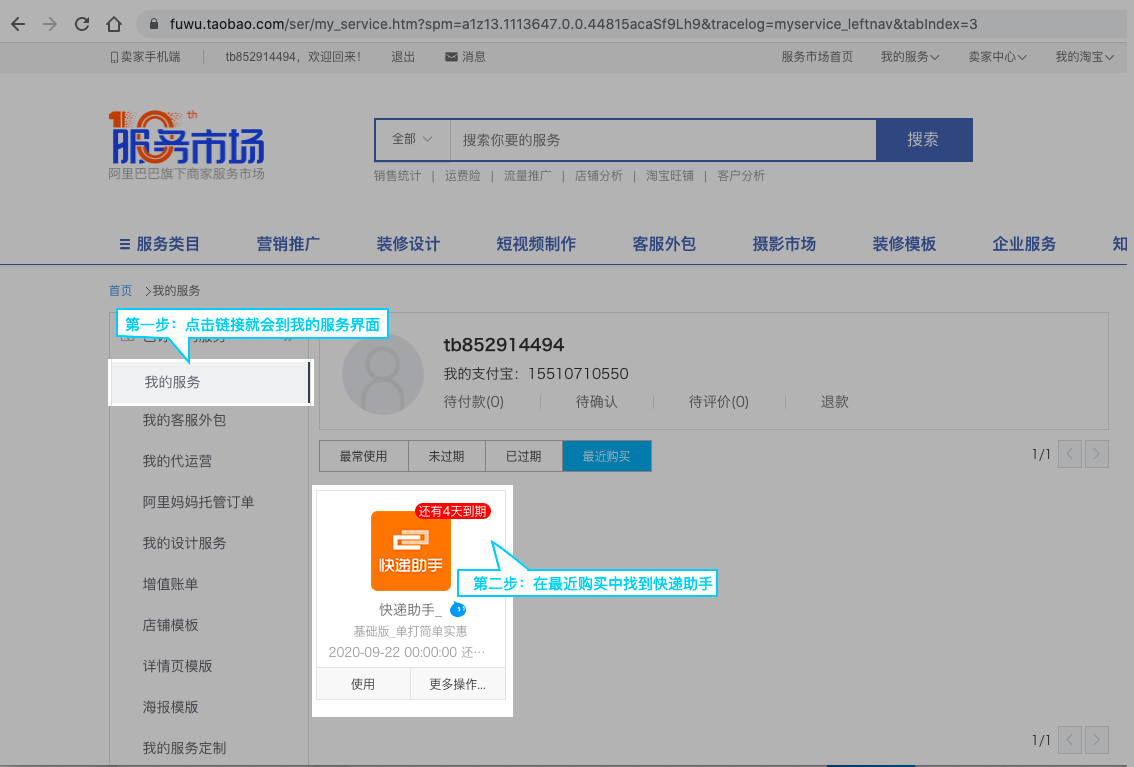
Task: Select the 最近购买 tab
Action: click(606, 456)
